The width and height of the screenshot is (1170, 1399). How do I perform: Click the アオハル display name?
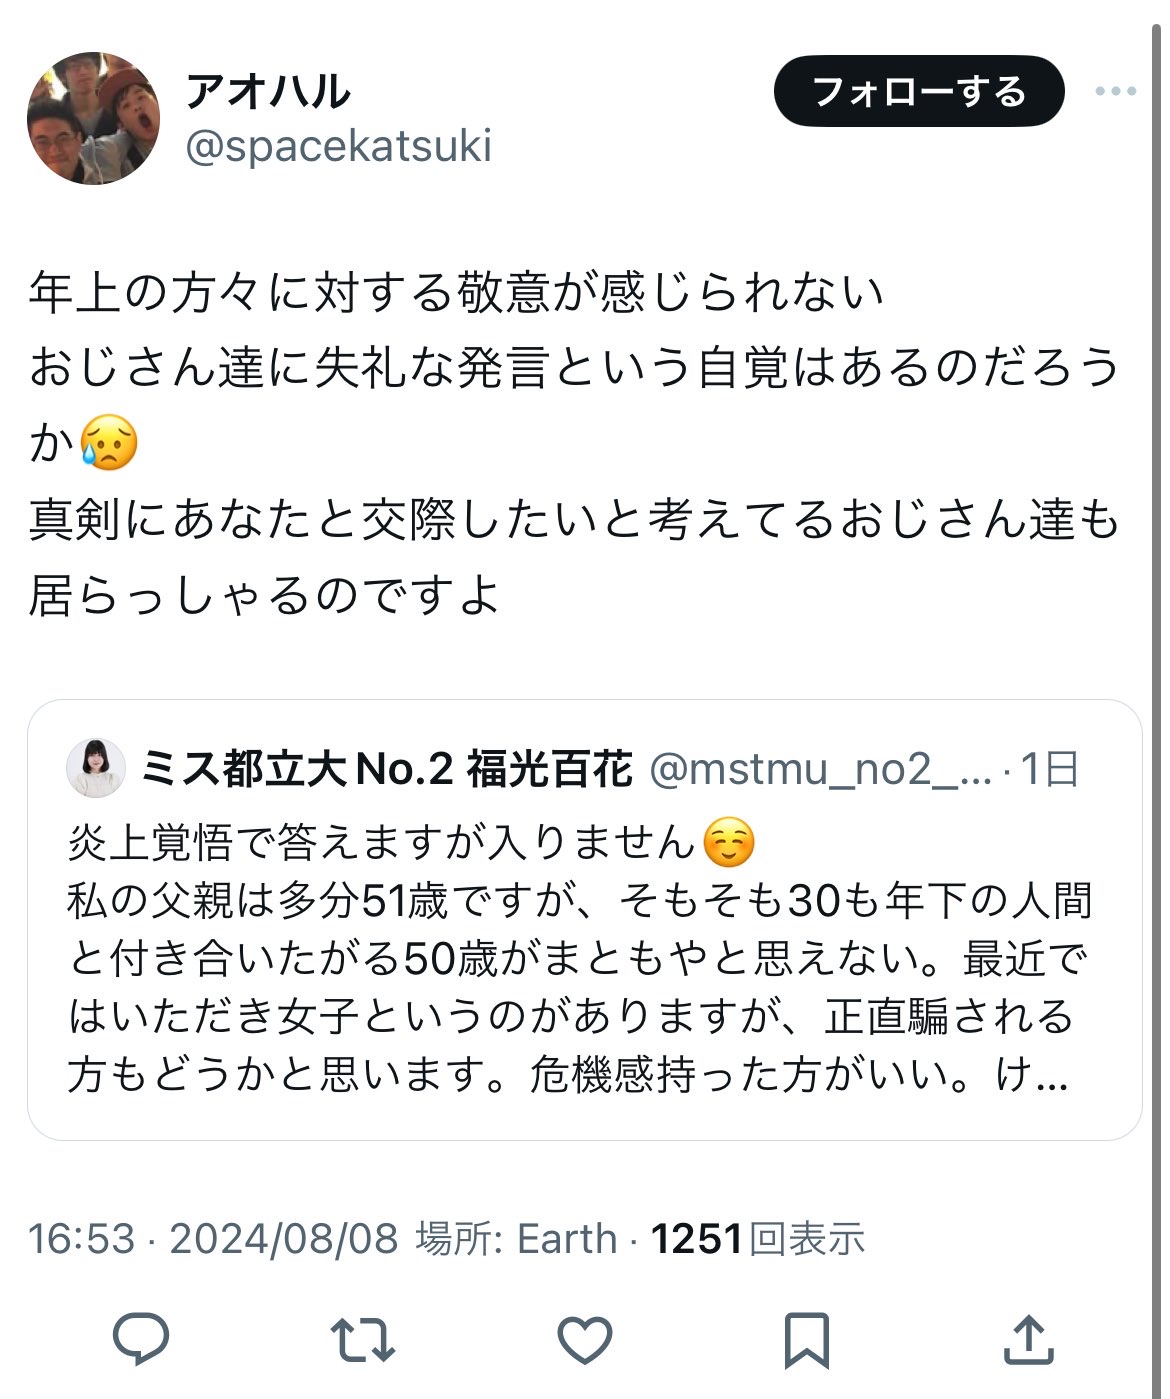pyautogui.click(x=268, y=93)
